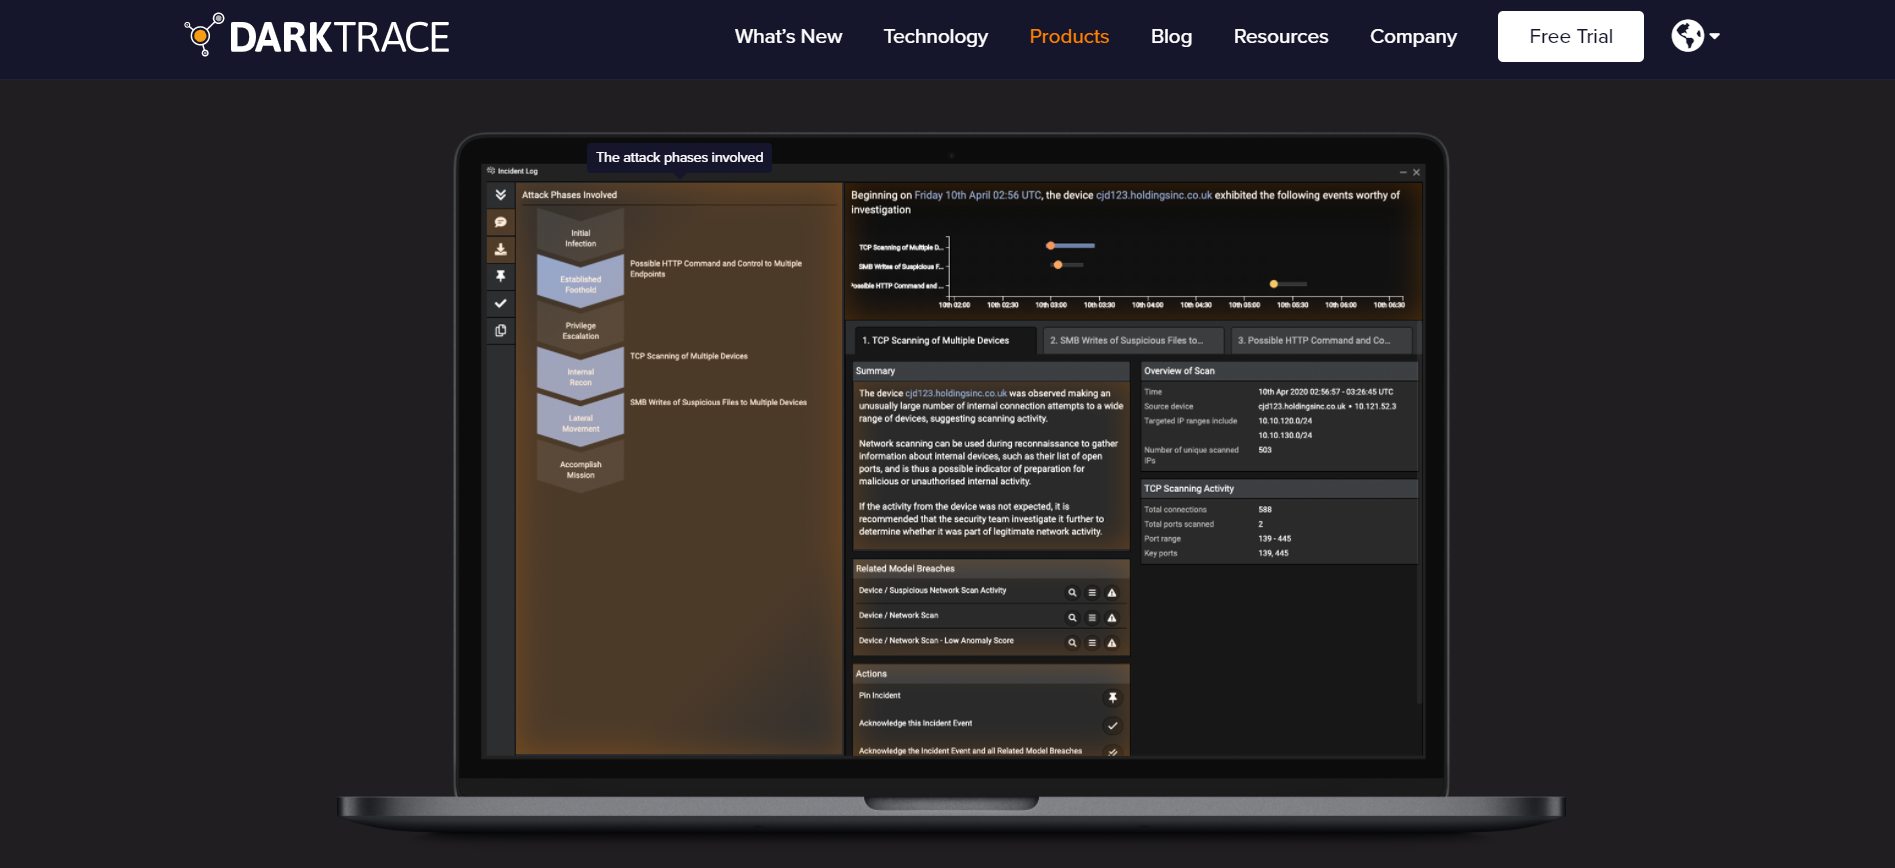The height and width of the screenshot is (868, 1895).
Task: Click the download sidebar icon
Action: (501, 249)
